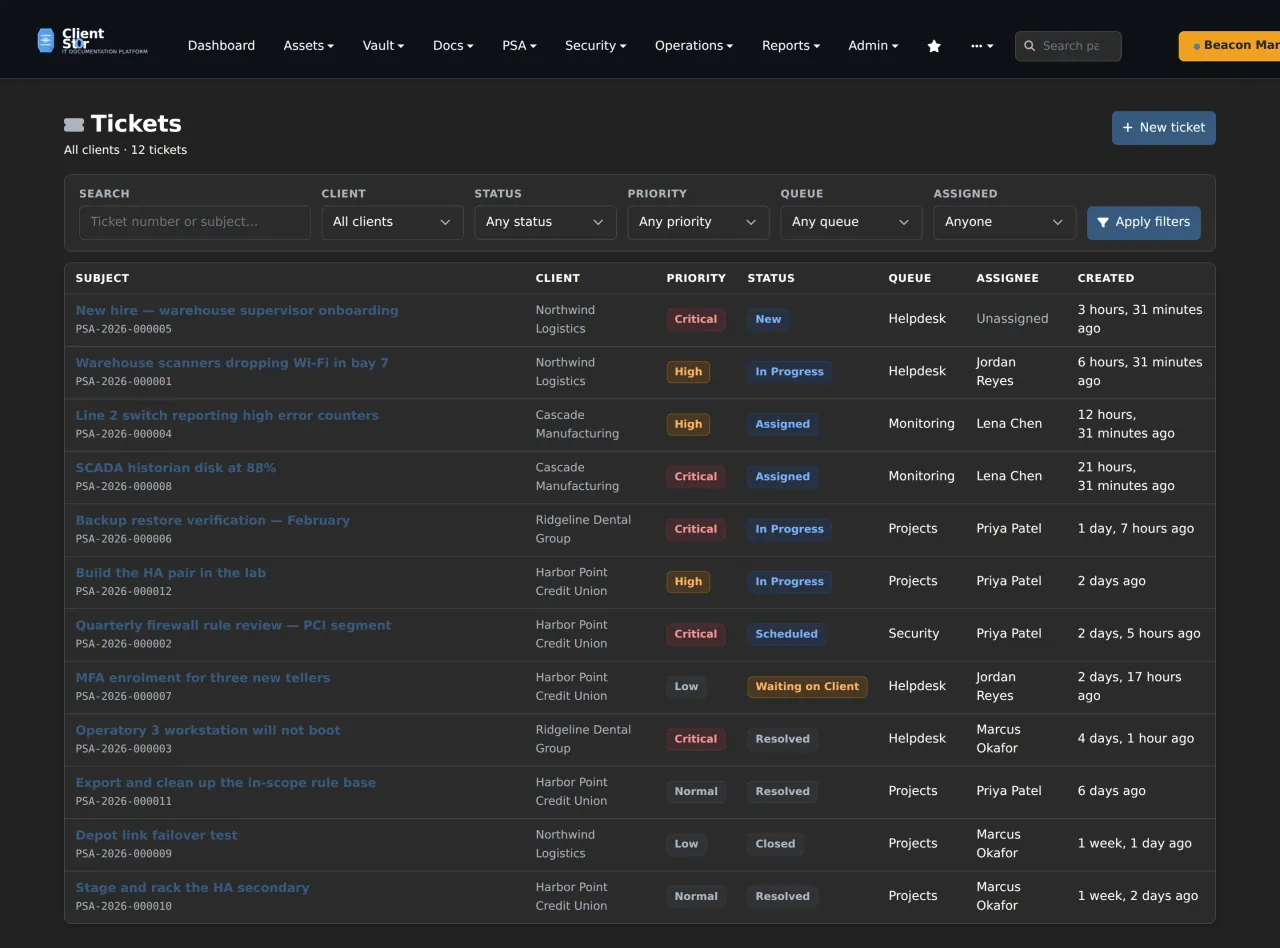The height and width of the screenshot is (948, 1280).
Task: Click ticket number PSA-2026-000008
Action: 124,486
